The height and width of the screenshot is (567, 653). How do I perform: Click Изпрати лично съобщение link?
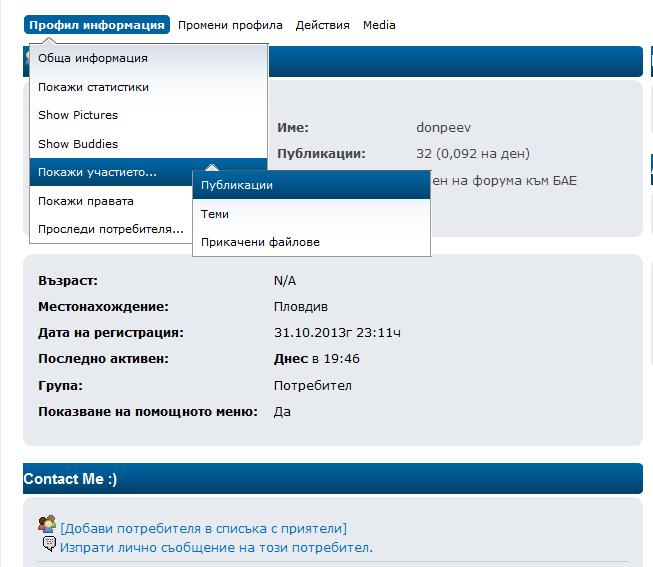pyautogui.click(x=215, y=547)
